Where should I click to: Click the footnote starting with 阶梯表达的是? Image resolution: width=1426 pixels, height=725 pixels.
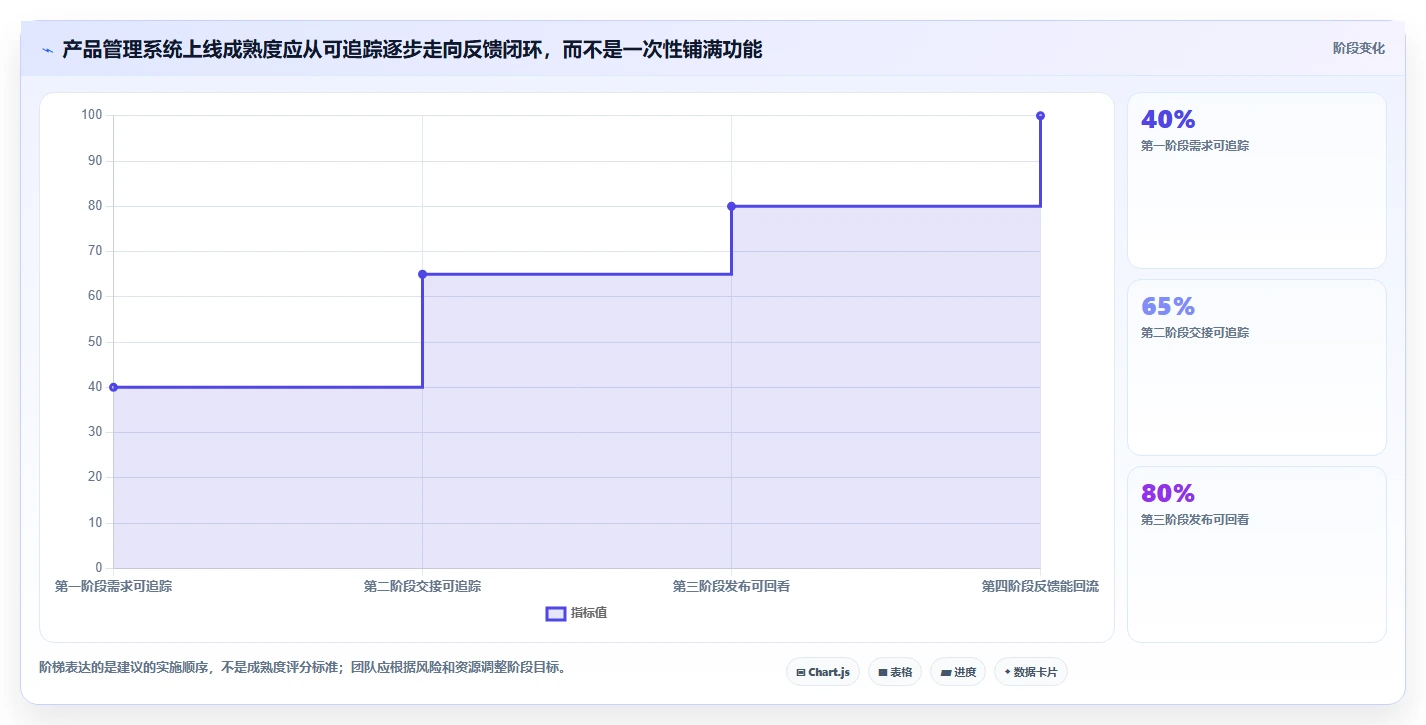(303, 668)
